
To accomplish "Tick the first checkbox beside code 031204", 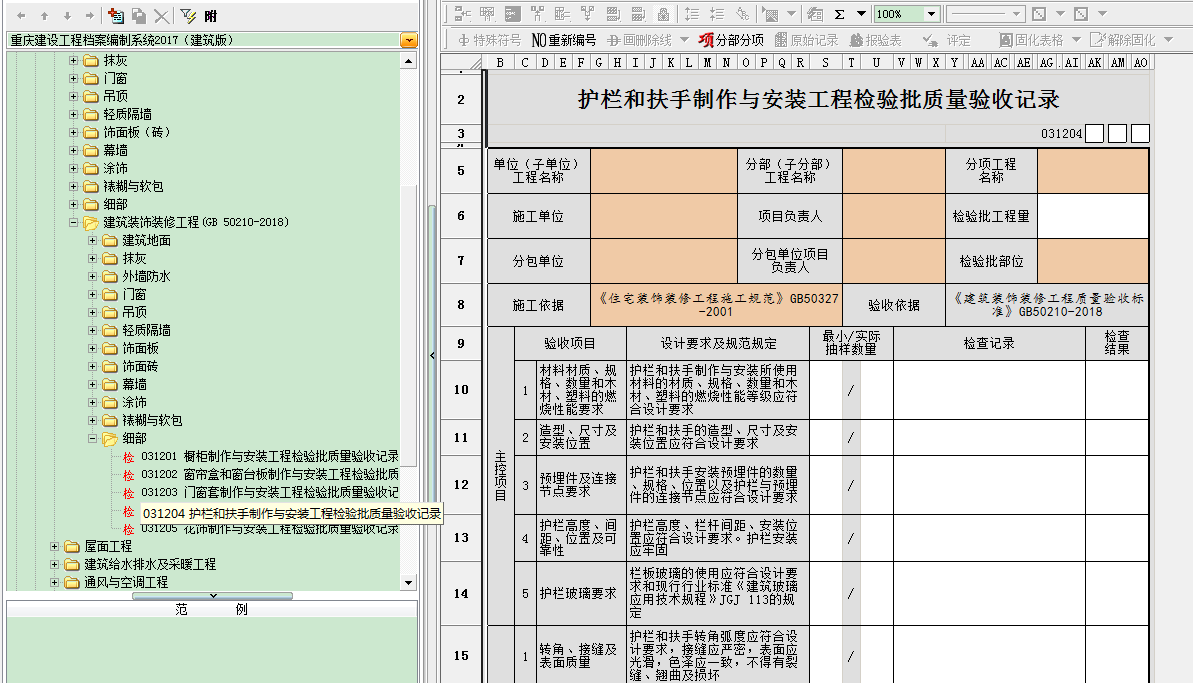I will pyautogui.click(x=1094, y=134).
